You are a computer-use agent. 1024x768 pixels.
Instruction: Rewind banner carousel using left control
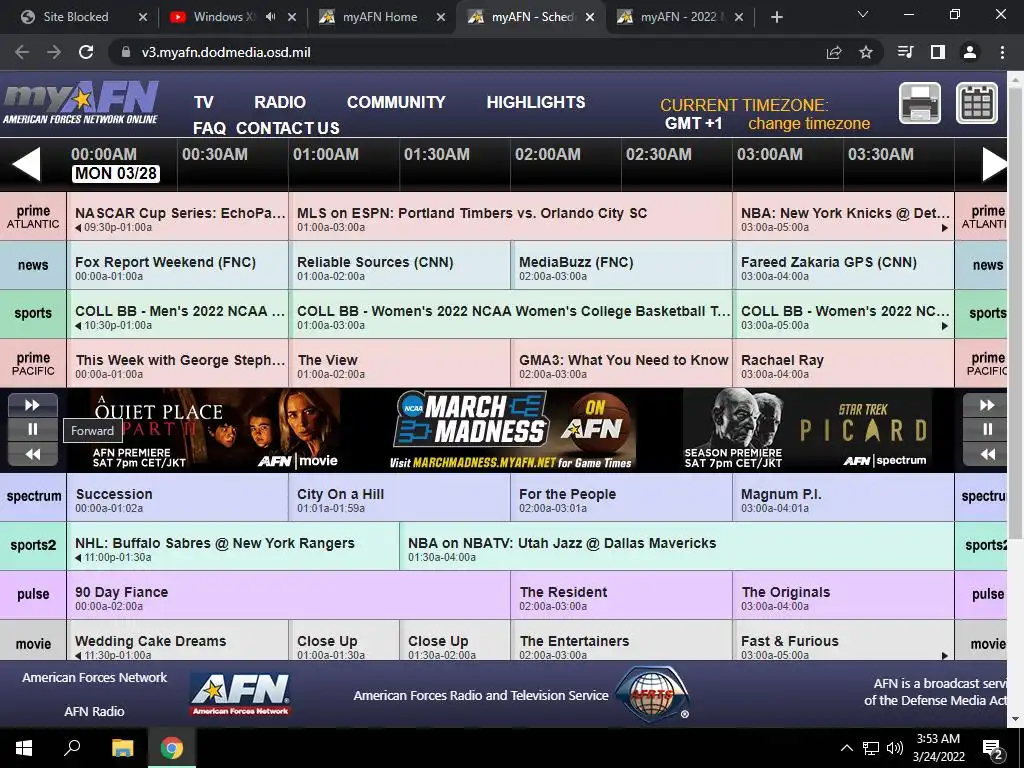click(33, 454)
